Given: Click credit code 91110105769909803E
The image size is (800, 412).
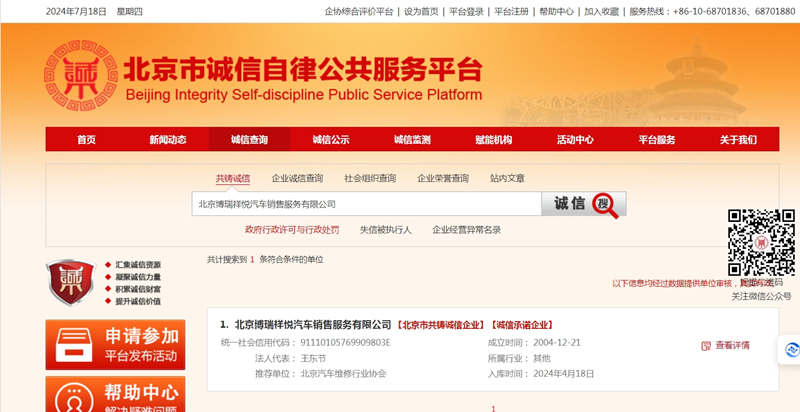Looking at the screenshot, I should [345, 342].
